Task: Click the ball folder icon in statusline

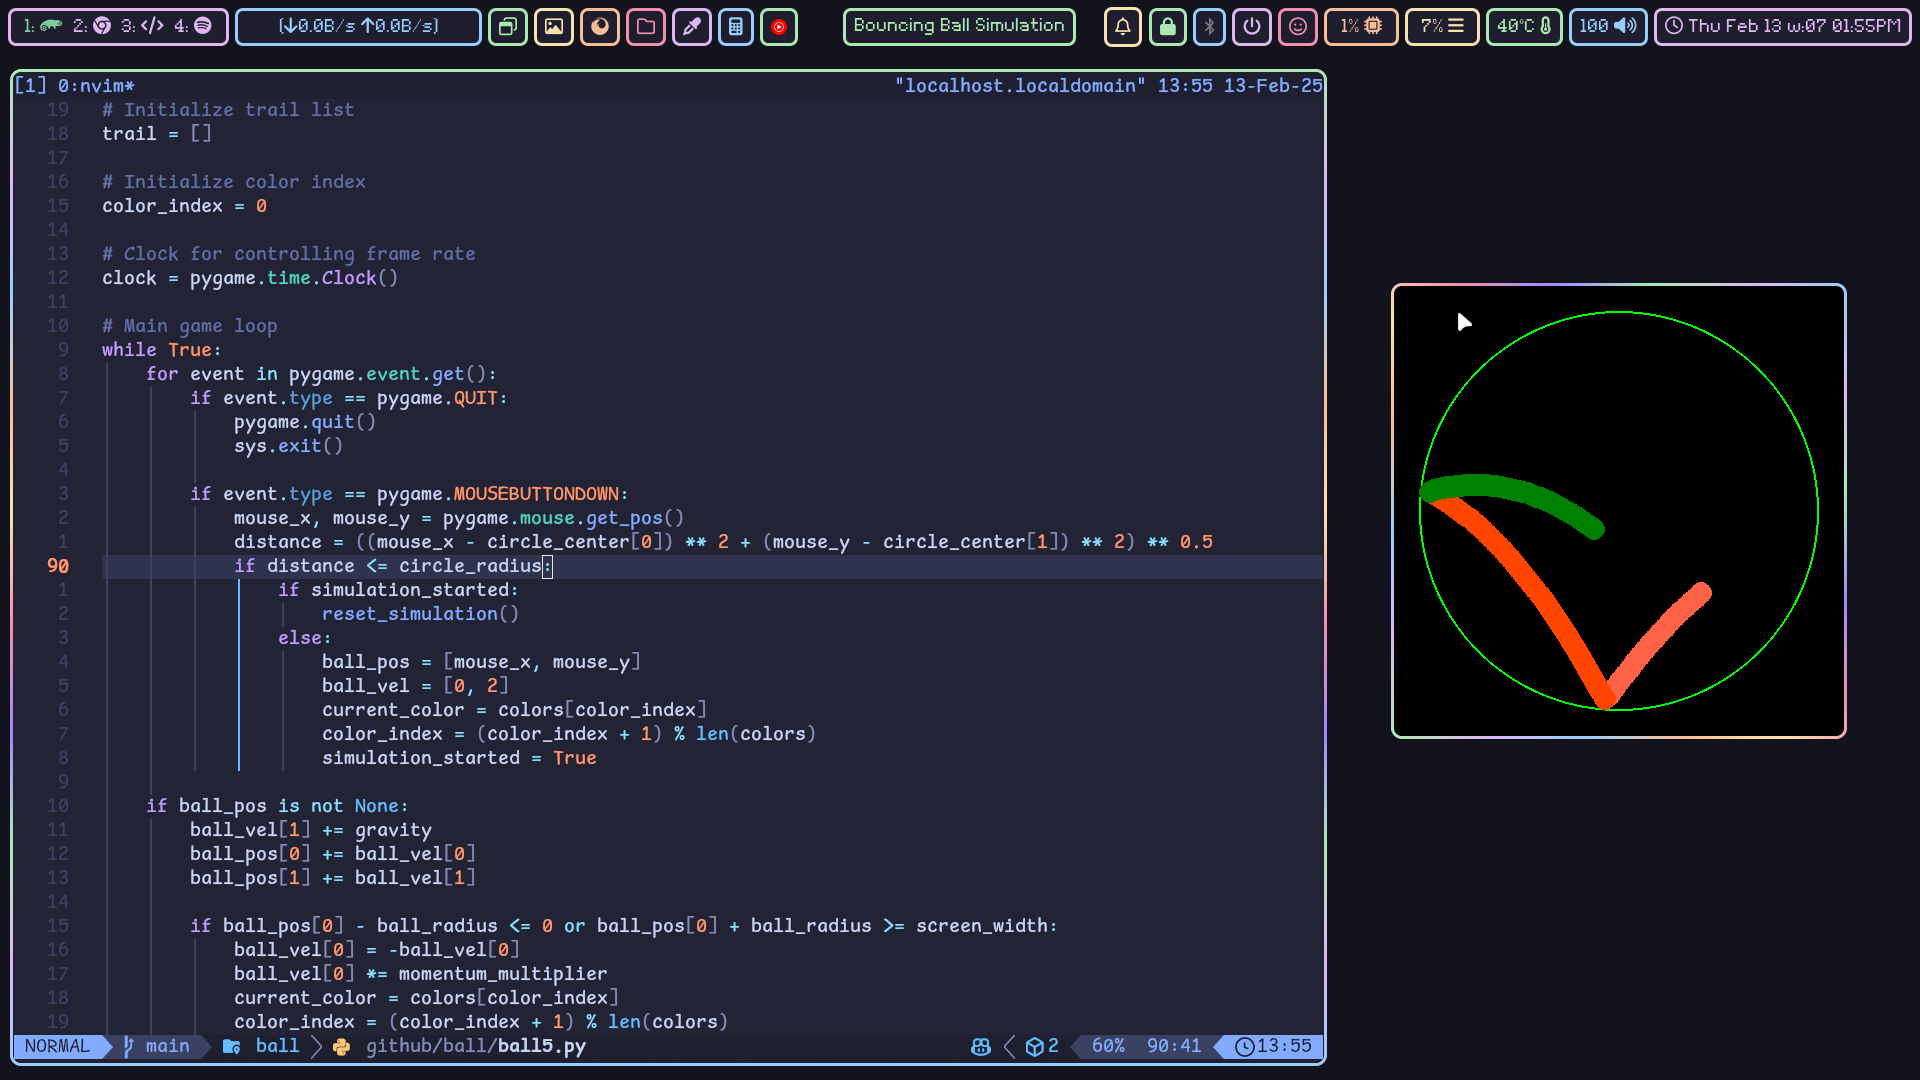Action: click(x=232, y=1046)
